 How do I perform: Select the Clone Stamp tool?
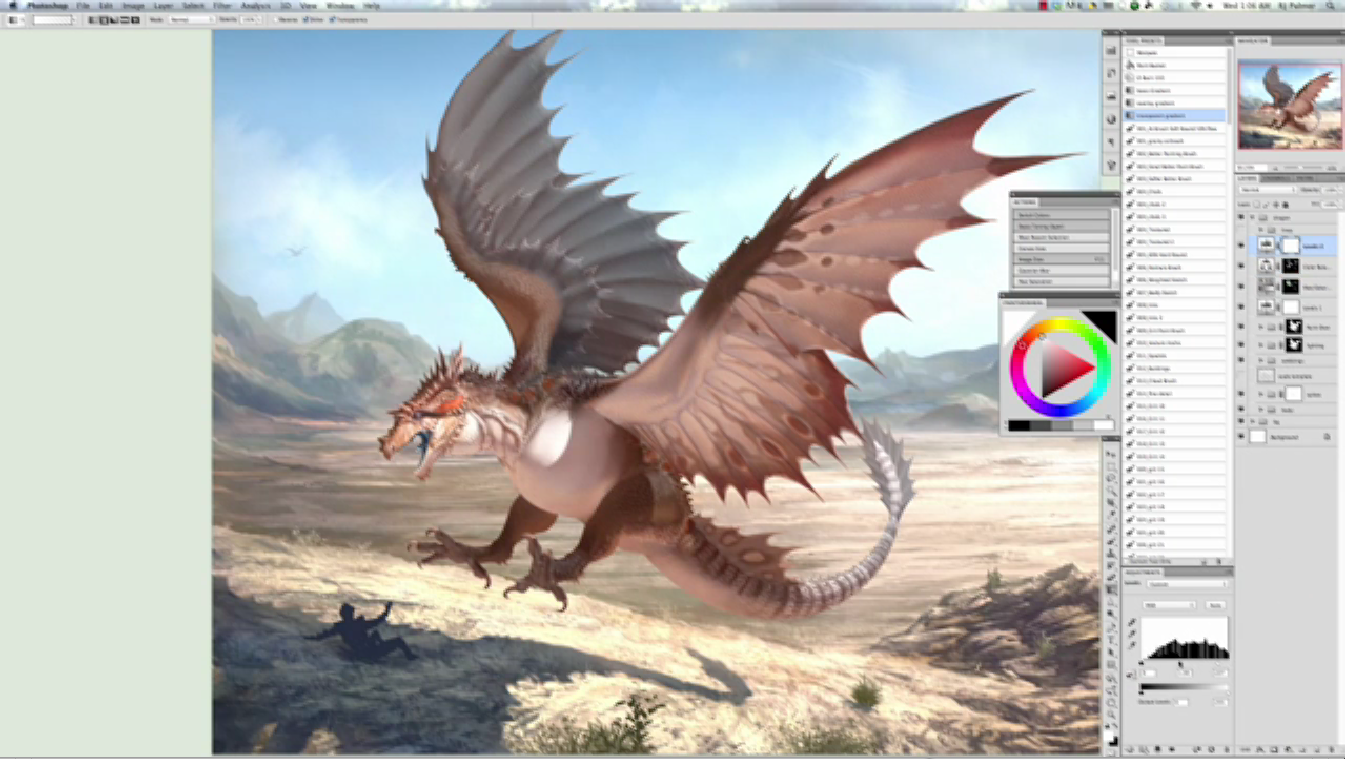(x=1112, y=553)
